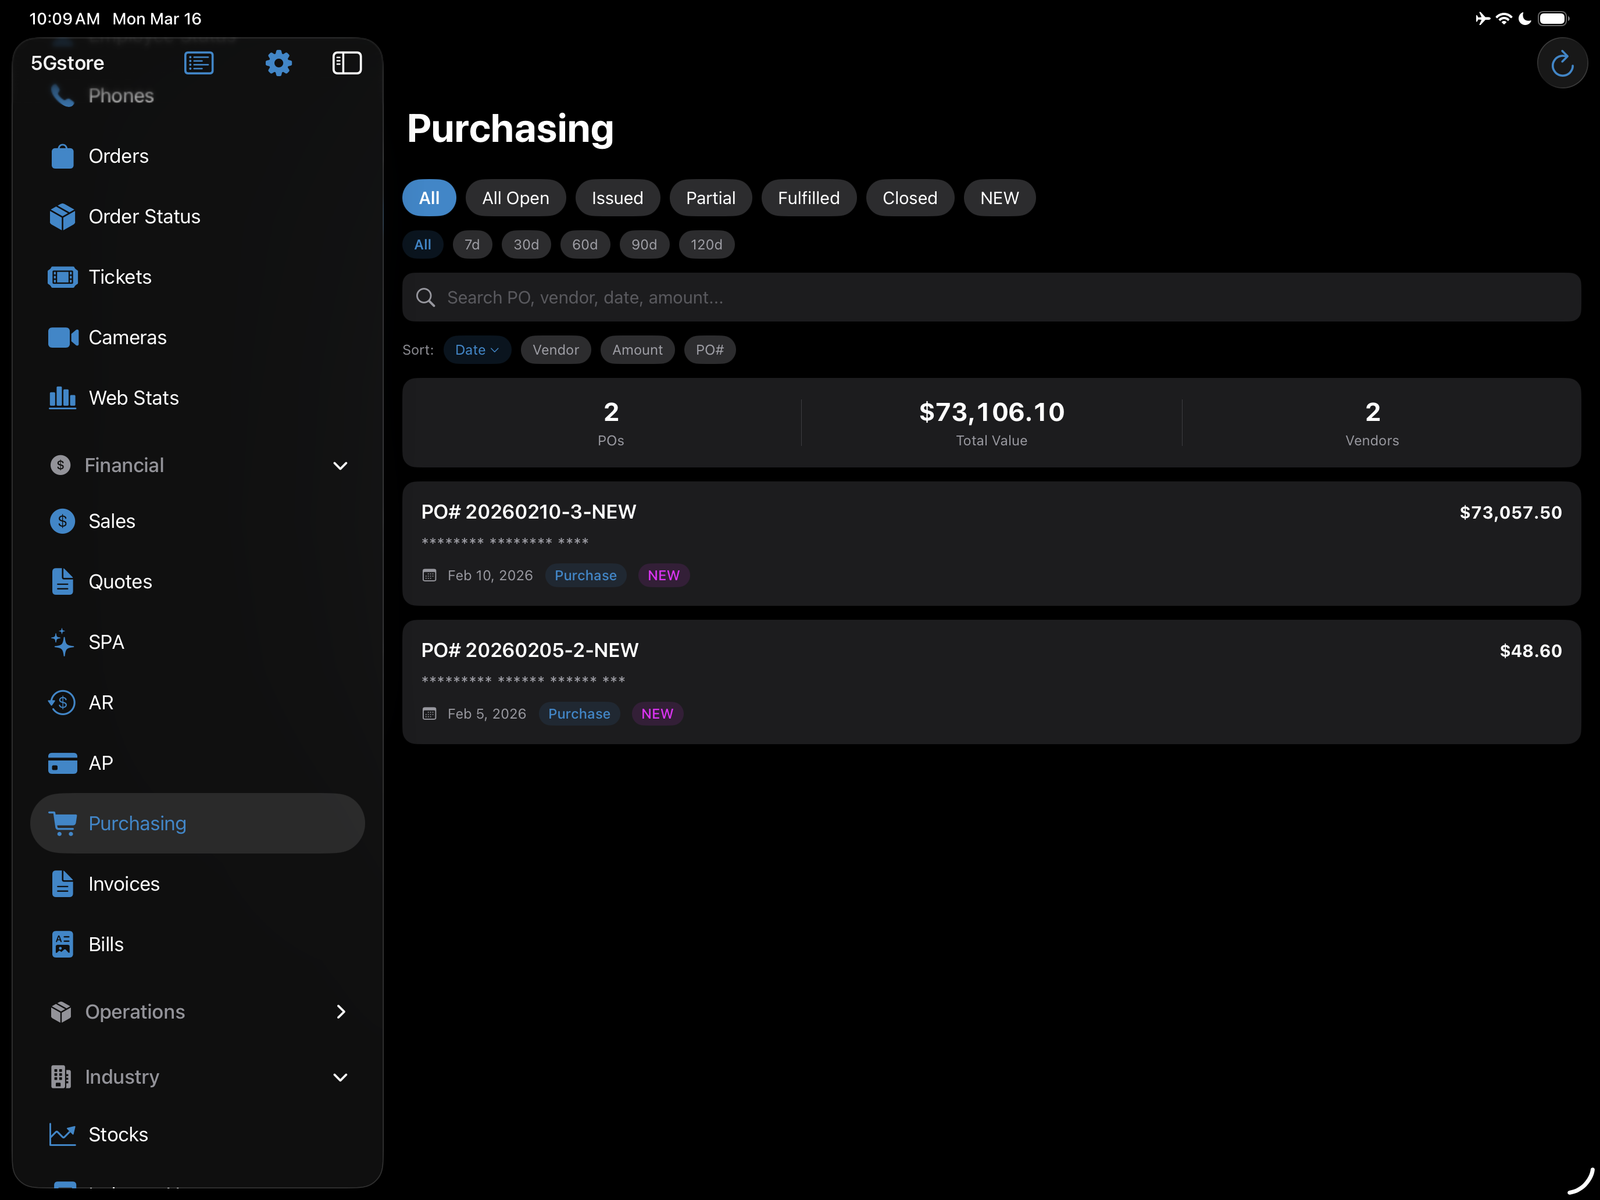Open PO# 20260210-3-NEW
Screen dimensions: 1600x1200
click(991, 543)
